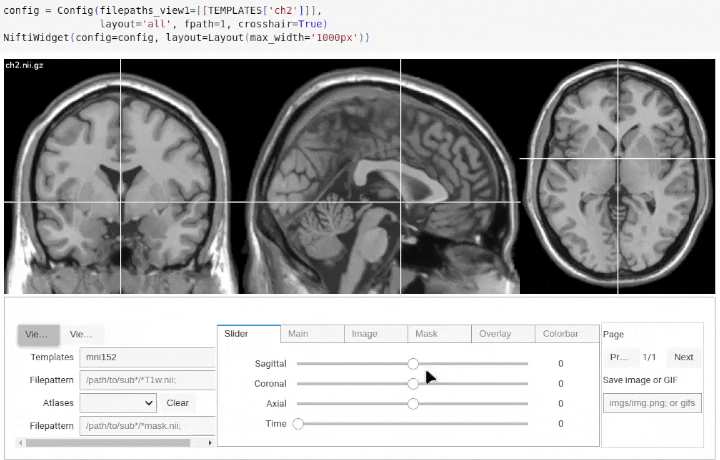This screenshot has height=460, width=720.
Task: Click the Save image or GIF path field
Action: pyautogui.click(x=652, y=403)
